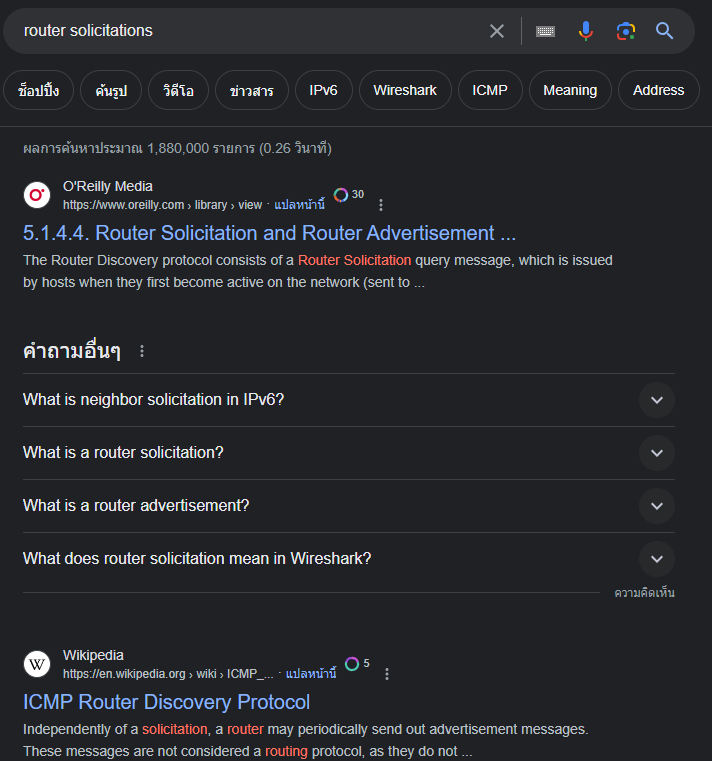Open the O'Reilly Router Solicitation result title
Screen dimensions: 712x761
[x=269, y=233]
